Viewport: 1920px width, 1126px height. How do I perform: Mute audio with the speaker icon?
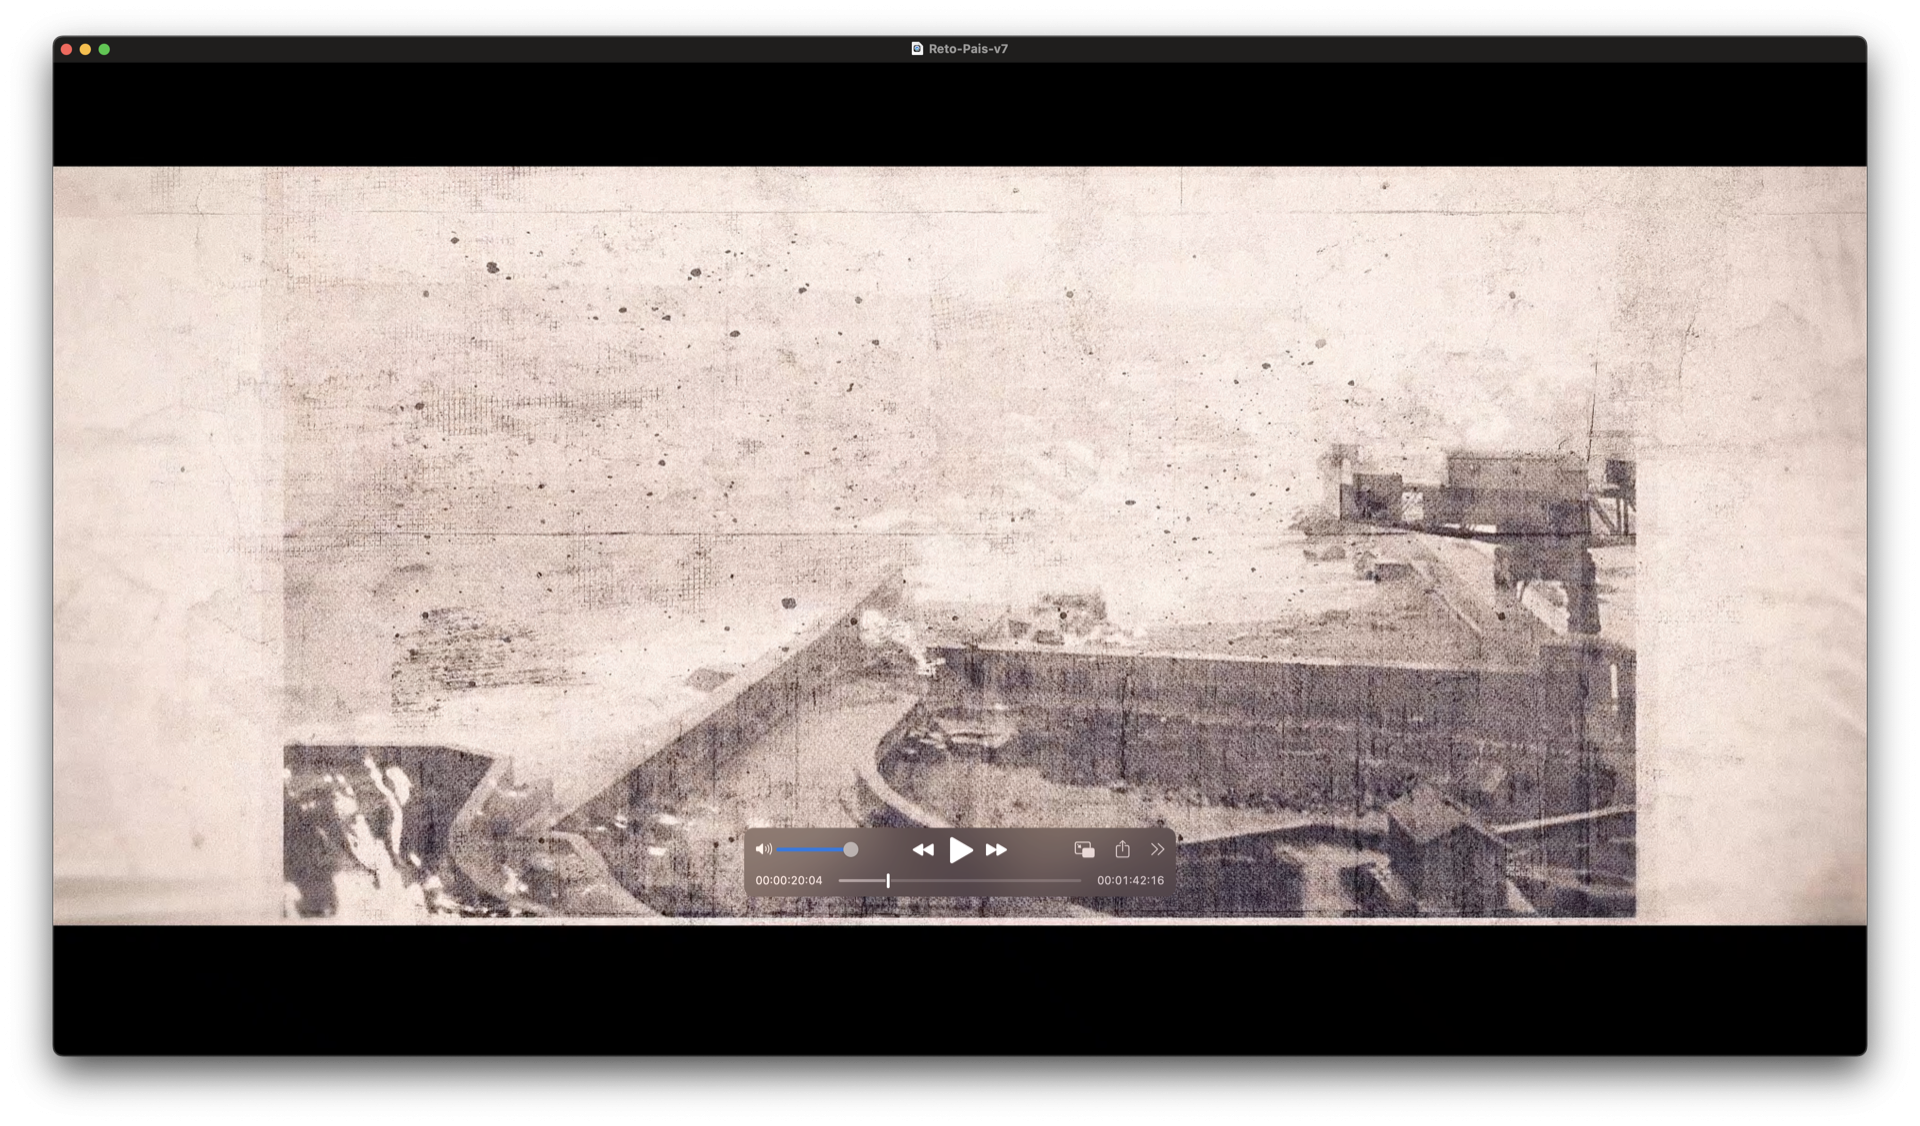click(x=764, y=849)
